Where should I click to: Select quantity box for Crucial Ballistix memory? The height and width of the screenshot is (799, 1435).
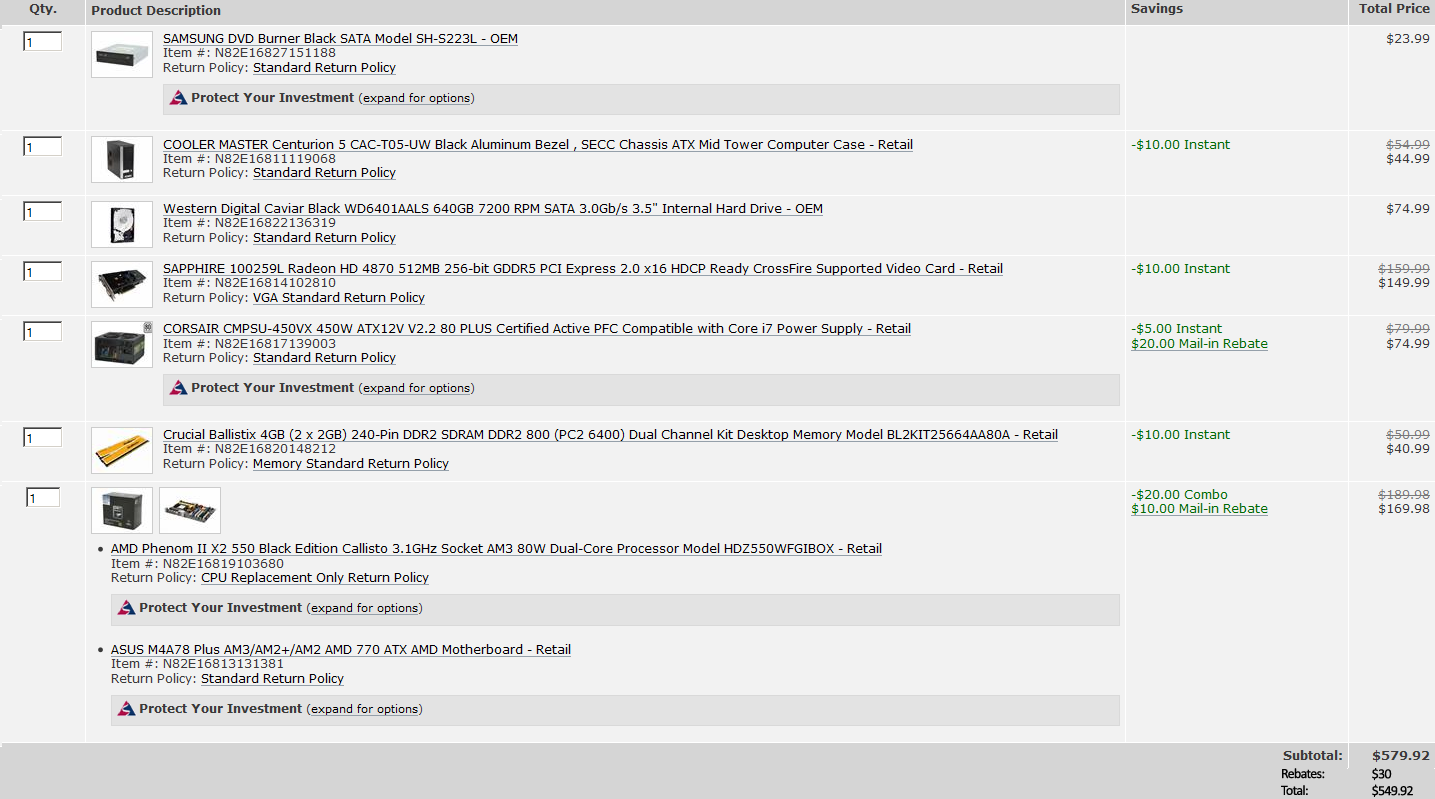[x=43, y=438]
